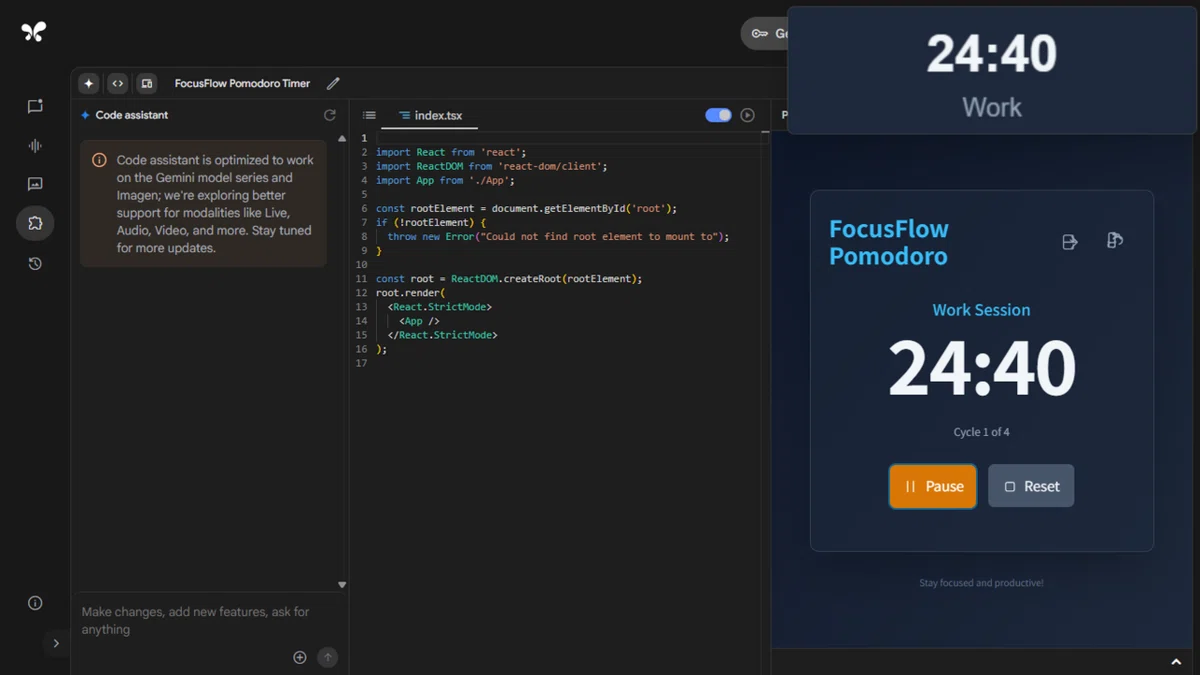This screenshot has width=1200, height=675.
Task: Click the line importing App from './App'
Action: (445, 180)
